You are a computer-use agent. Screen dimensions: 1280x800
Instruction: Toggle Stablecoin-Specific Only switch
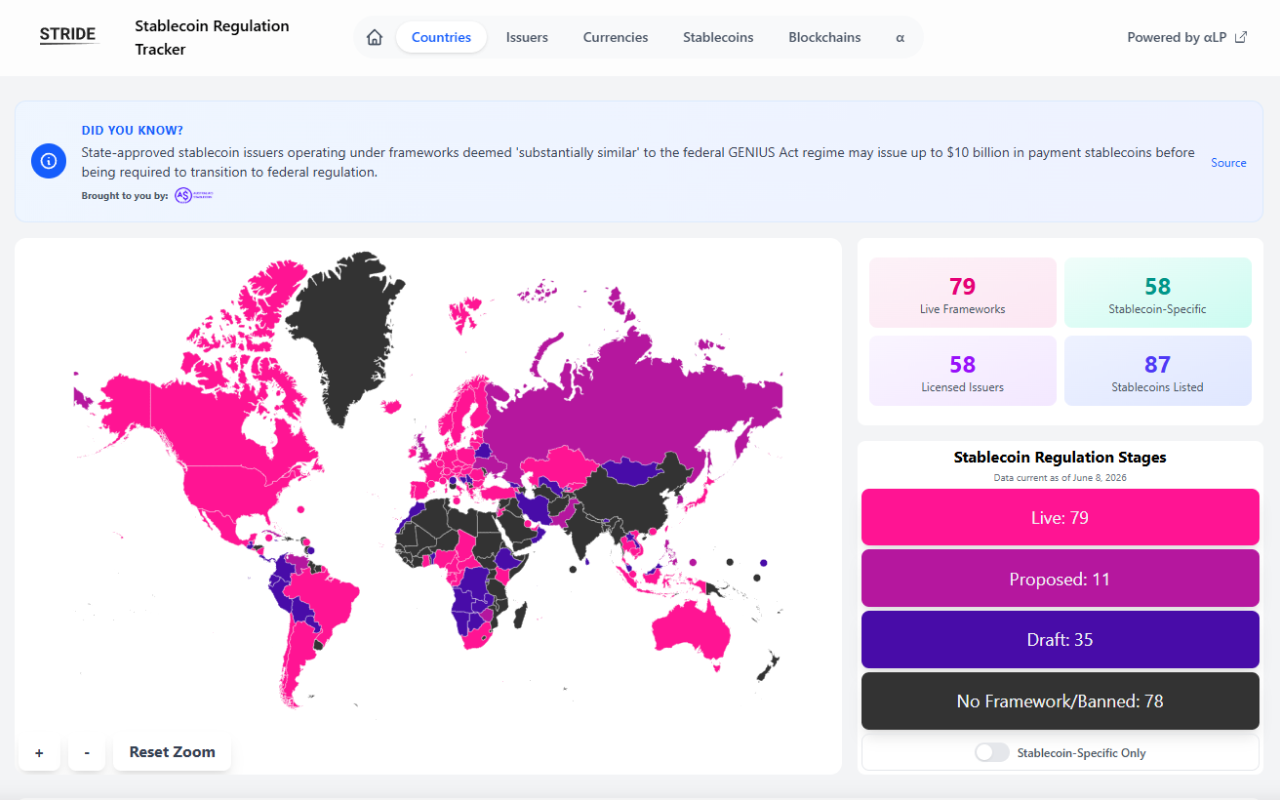tap(992, 753)
